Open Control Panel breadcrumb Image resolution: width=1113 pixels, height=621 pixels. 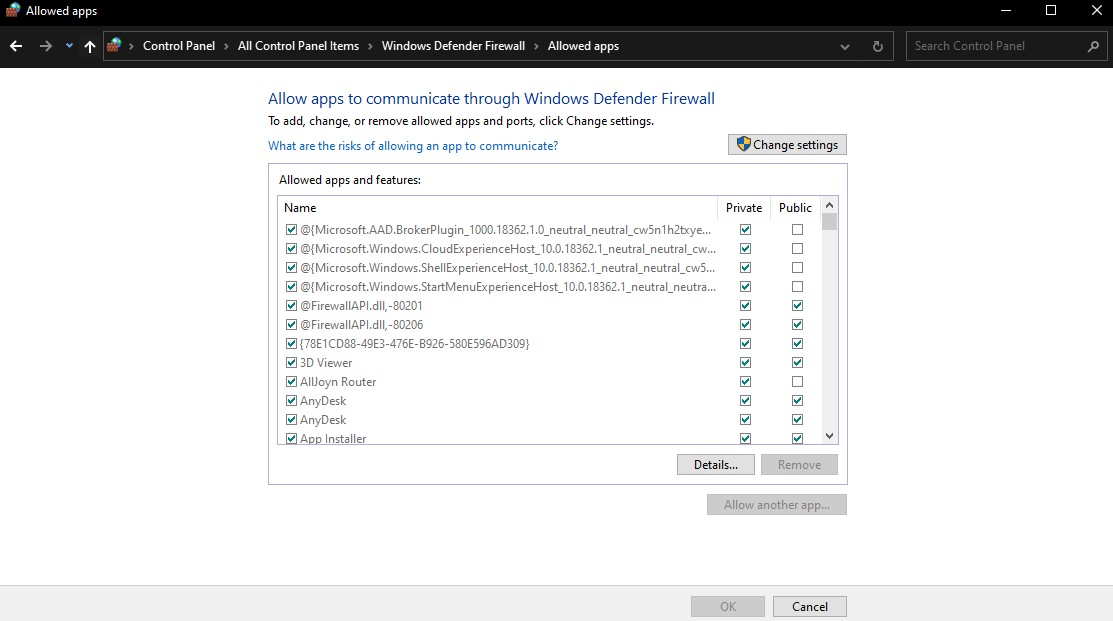[x=179, y=46]
